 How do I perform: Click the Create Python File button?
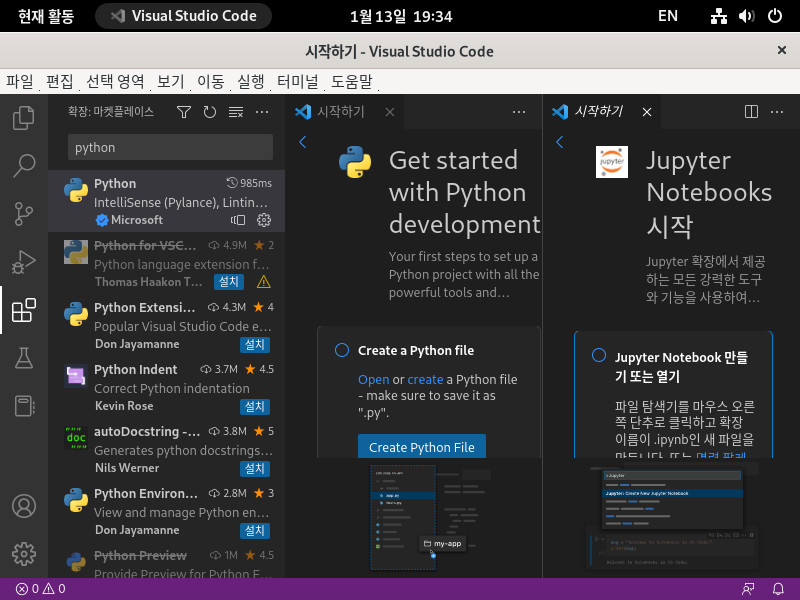pos(422,447)
